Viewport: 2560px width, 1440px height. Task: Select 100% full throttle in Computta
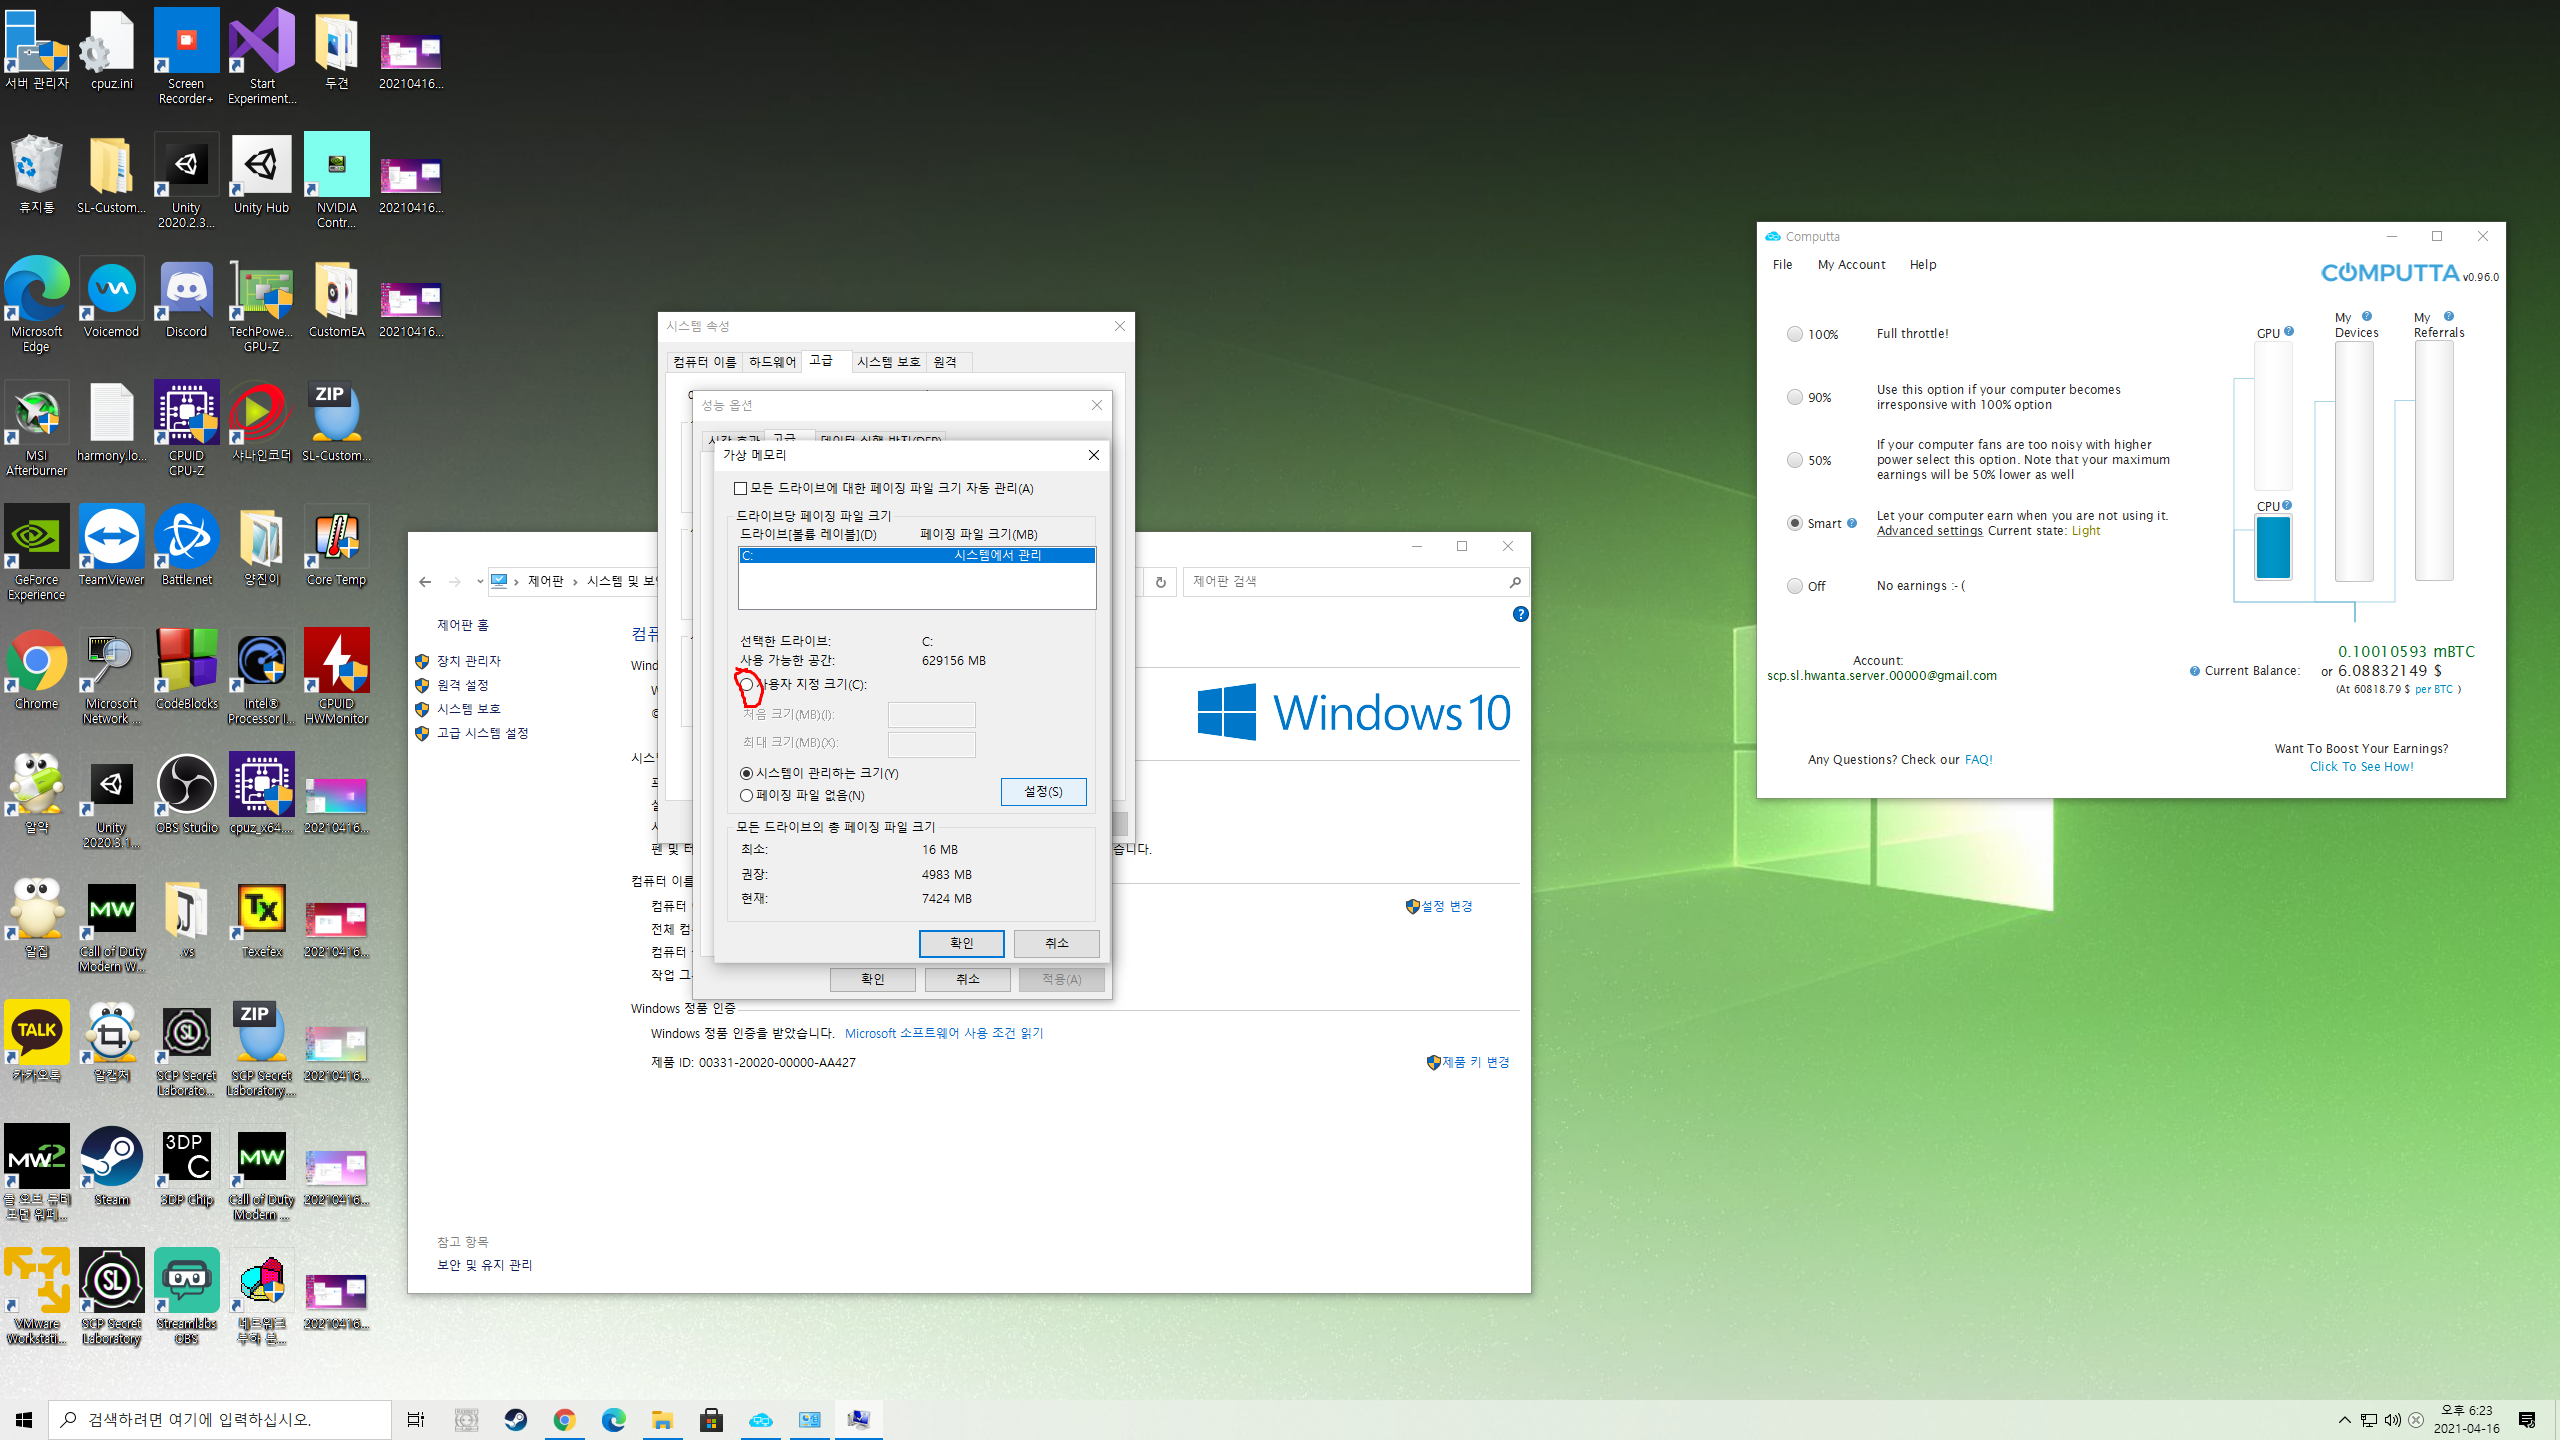click(x=1795, y=334)
